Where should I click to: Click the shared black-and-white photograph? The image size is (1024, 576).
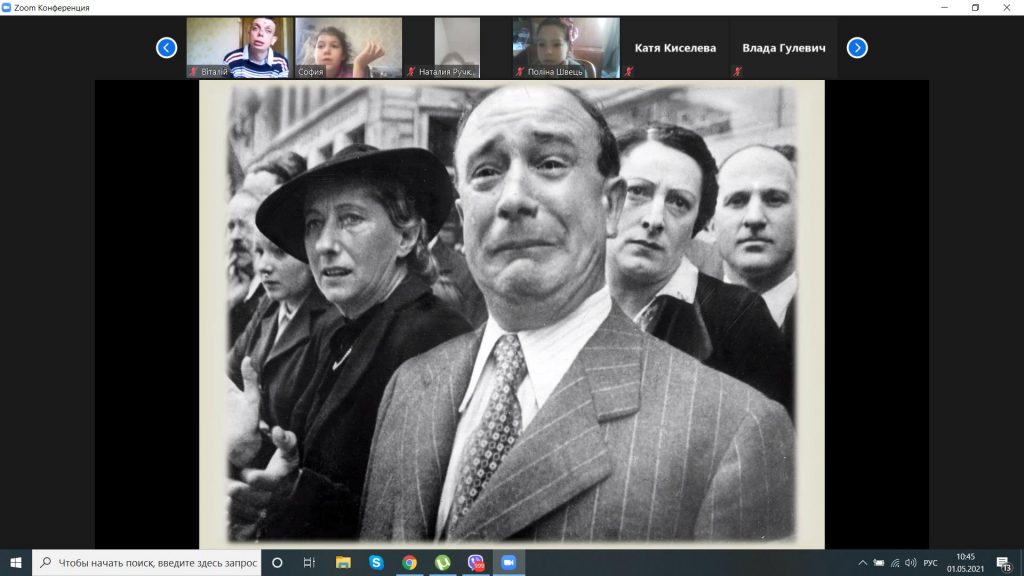click(x=512, y=314)
